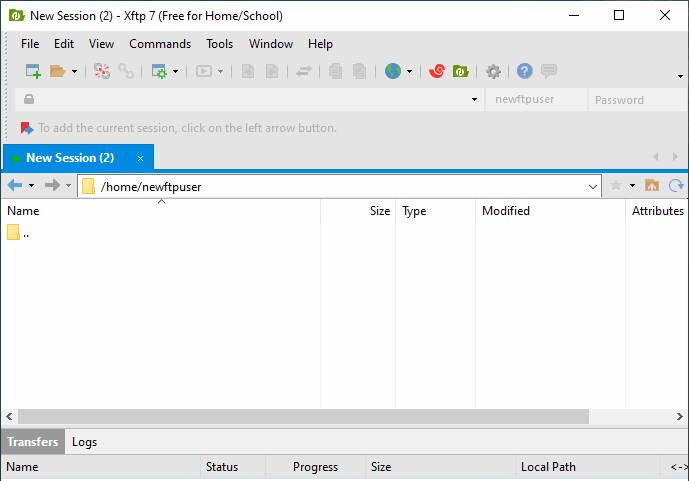Click the Reconnect chain icon

126,71
